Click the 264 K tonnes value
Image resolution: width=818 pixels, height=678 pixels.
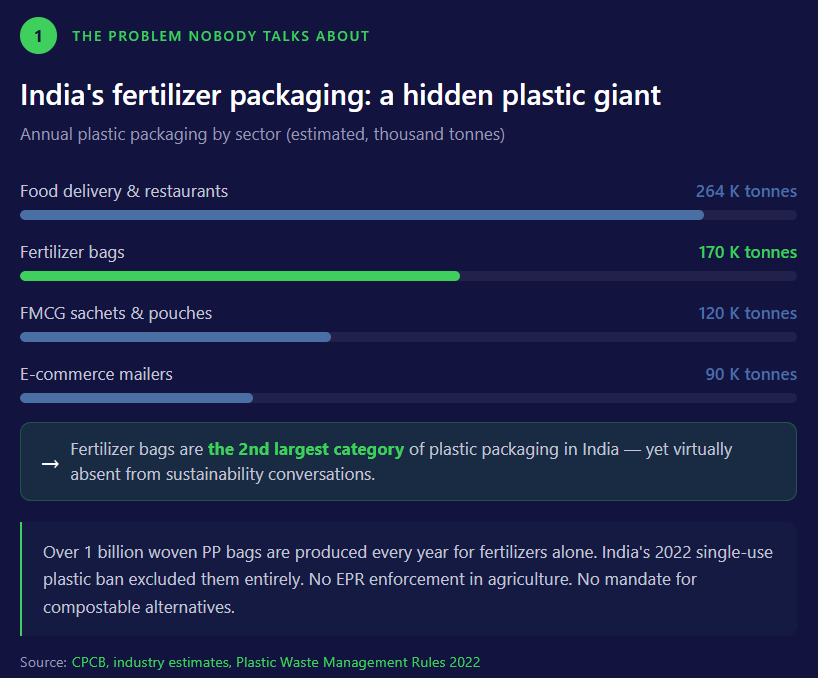746,191
